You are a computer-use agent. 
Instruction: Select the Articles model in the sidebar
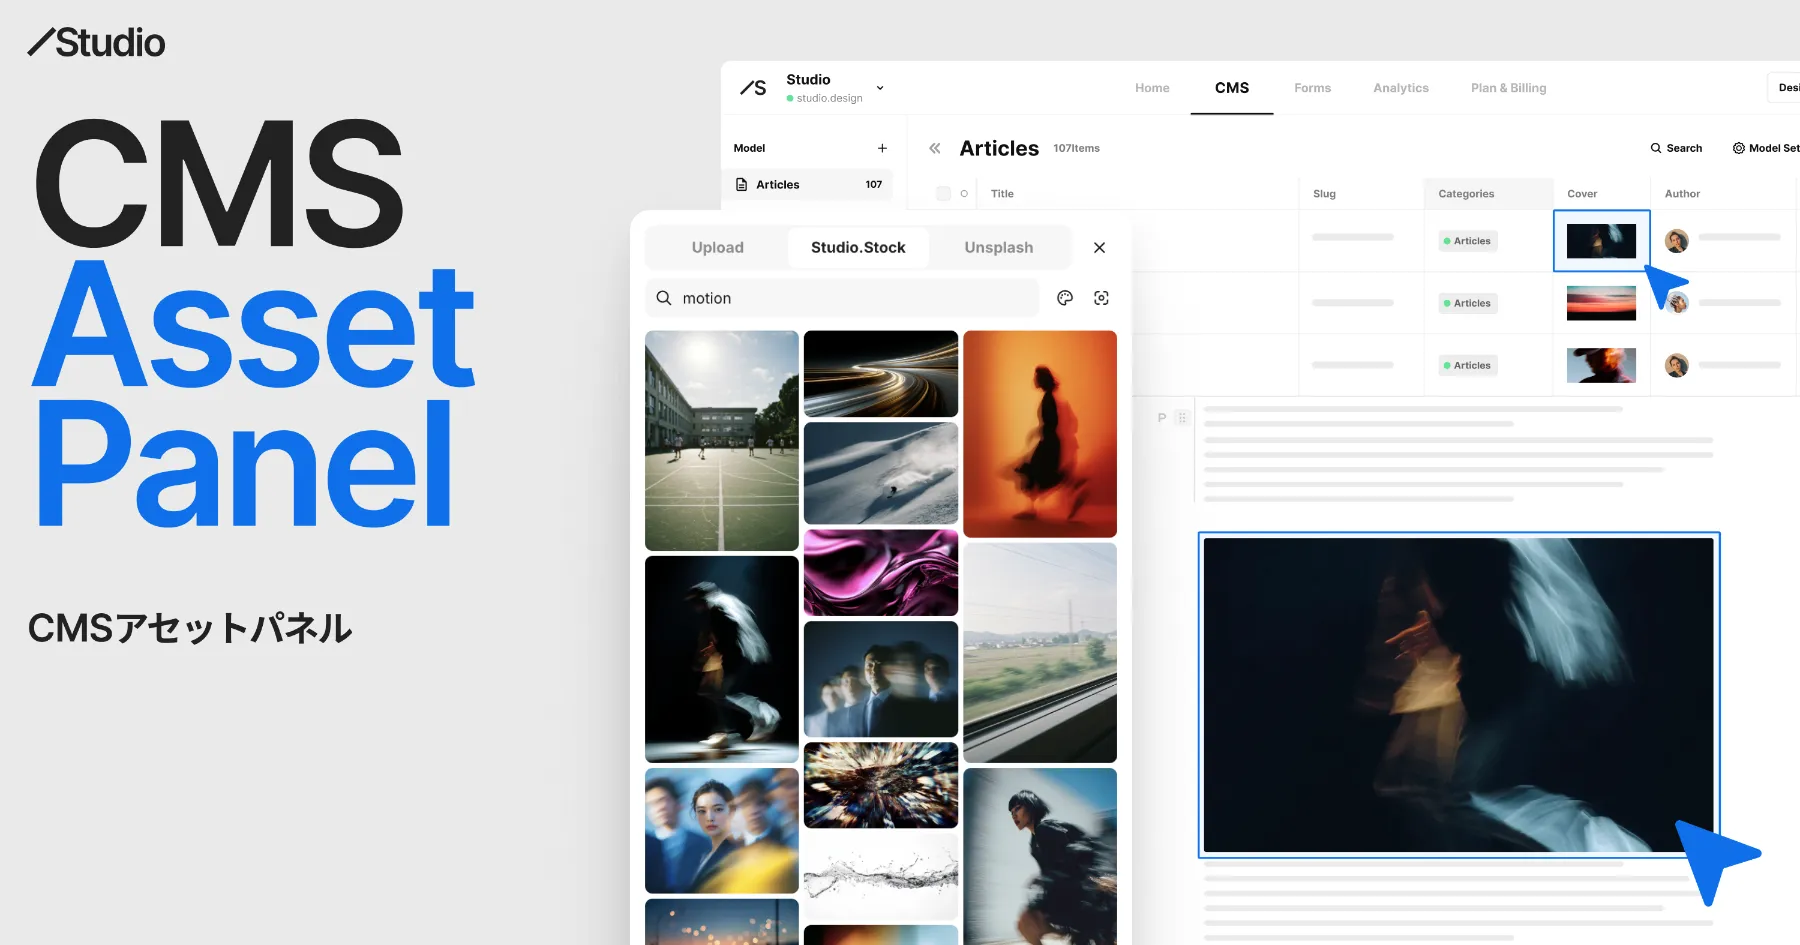pos(808,184)
